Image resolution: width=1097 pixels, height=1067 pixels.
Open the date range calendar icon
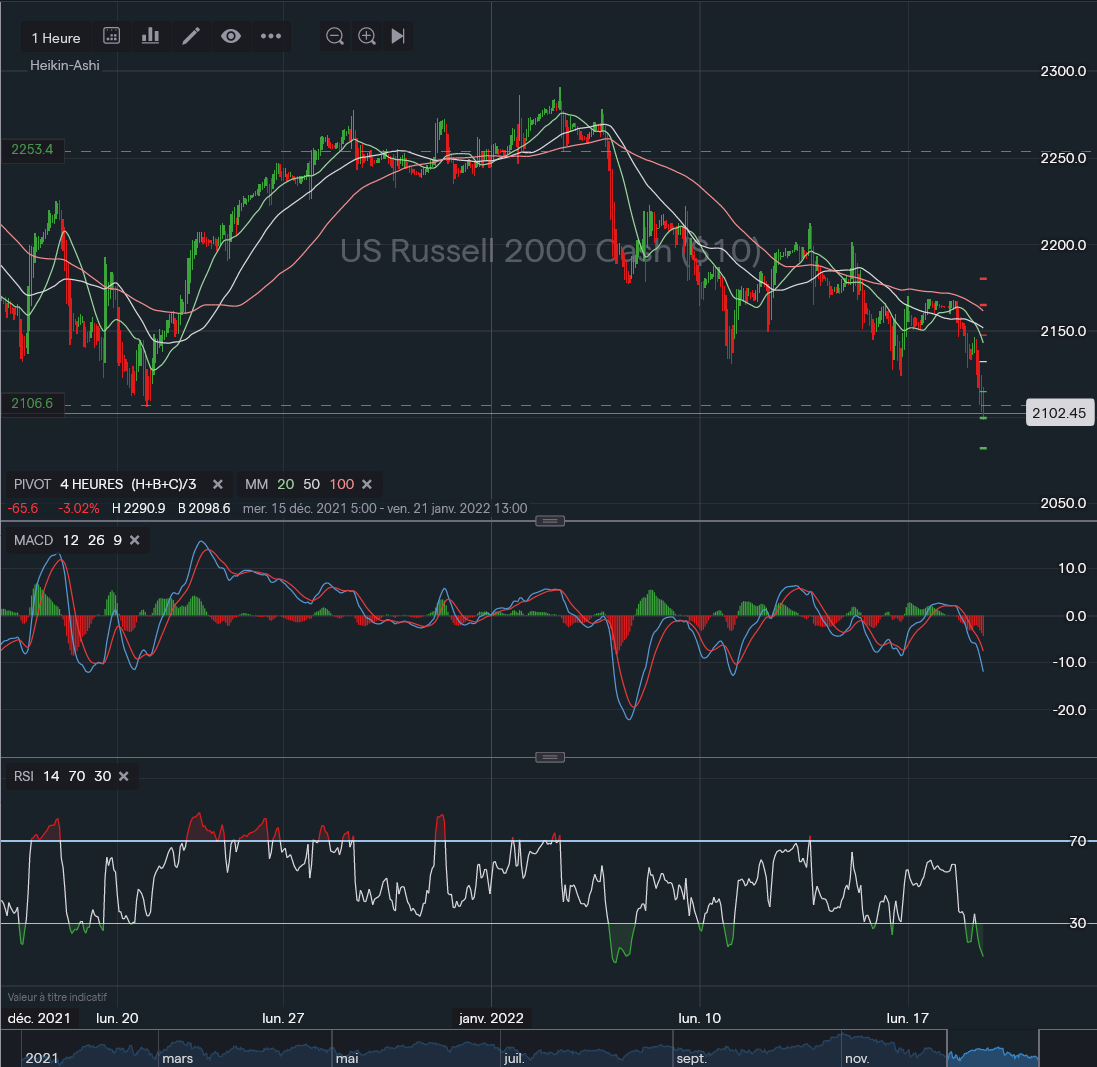[x=111, y=36]
